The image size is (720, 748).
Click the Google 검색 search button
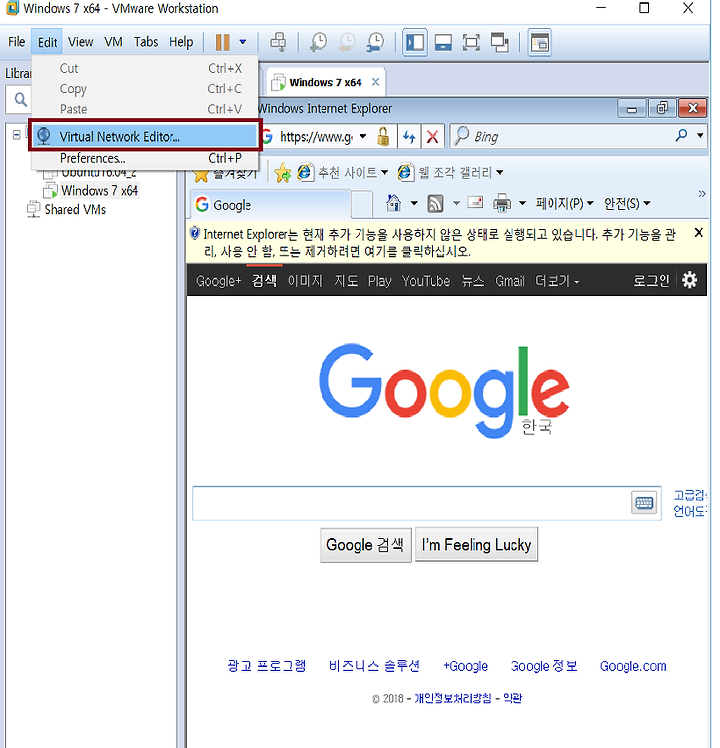[x=365, y=545]
